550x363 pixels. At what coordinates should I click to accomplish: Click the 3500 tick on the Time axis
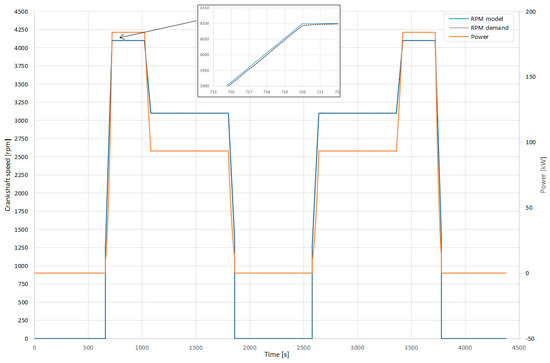pyautogui.click(x=411, y=348)
